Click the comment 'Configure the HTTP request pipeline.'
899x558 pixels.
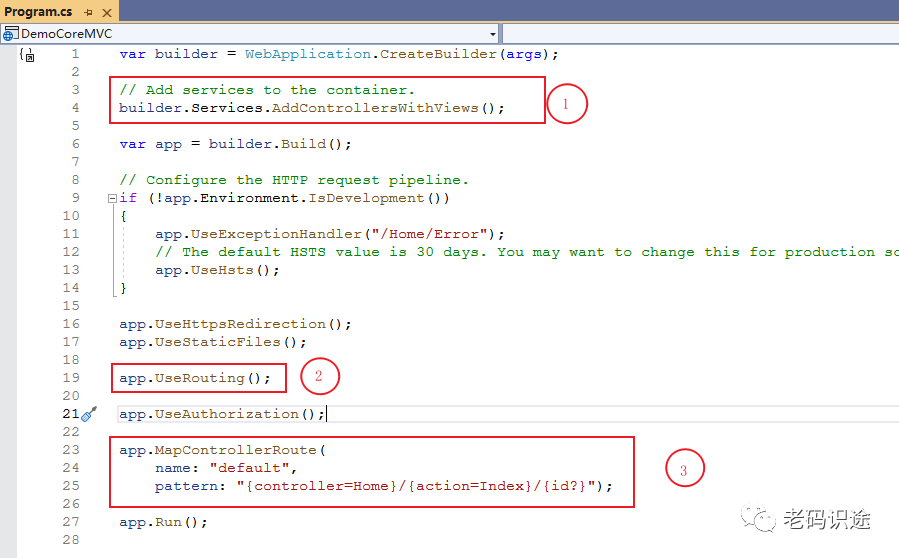[x=294, y=180]
